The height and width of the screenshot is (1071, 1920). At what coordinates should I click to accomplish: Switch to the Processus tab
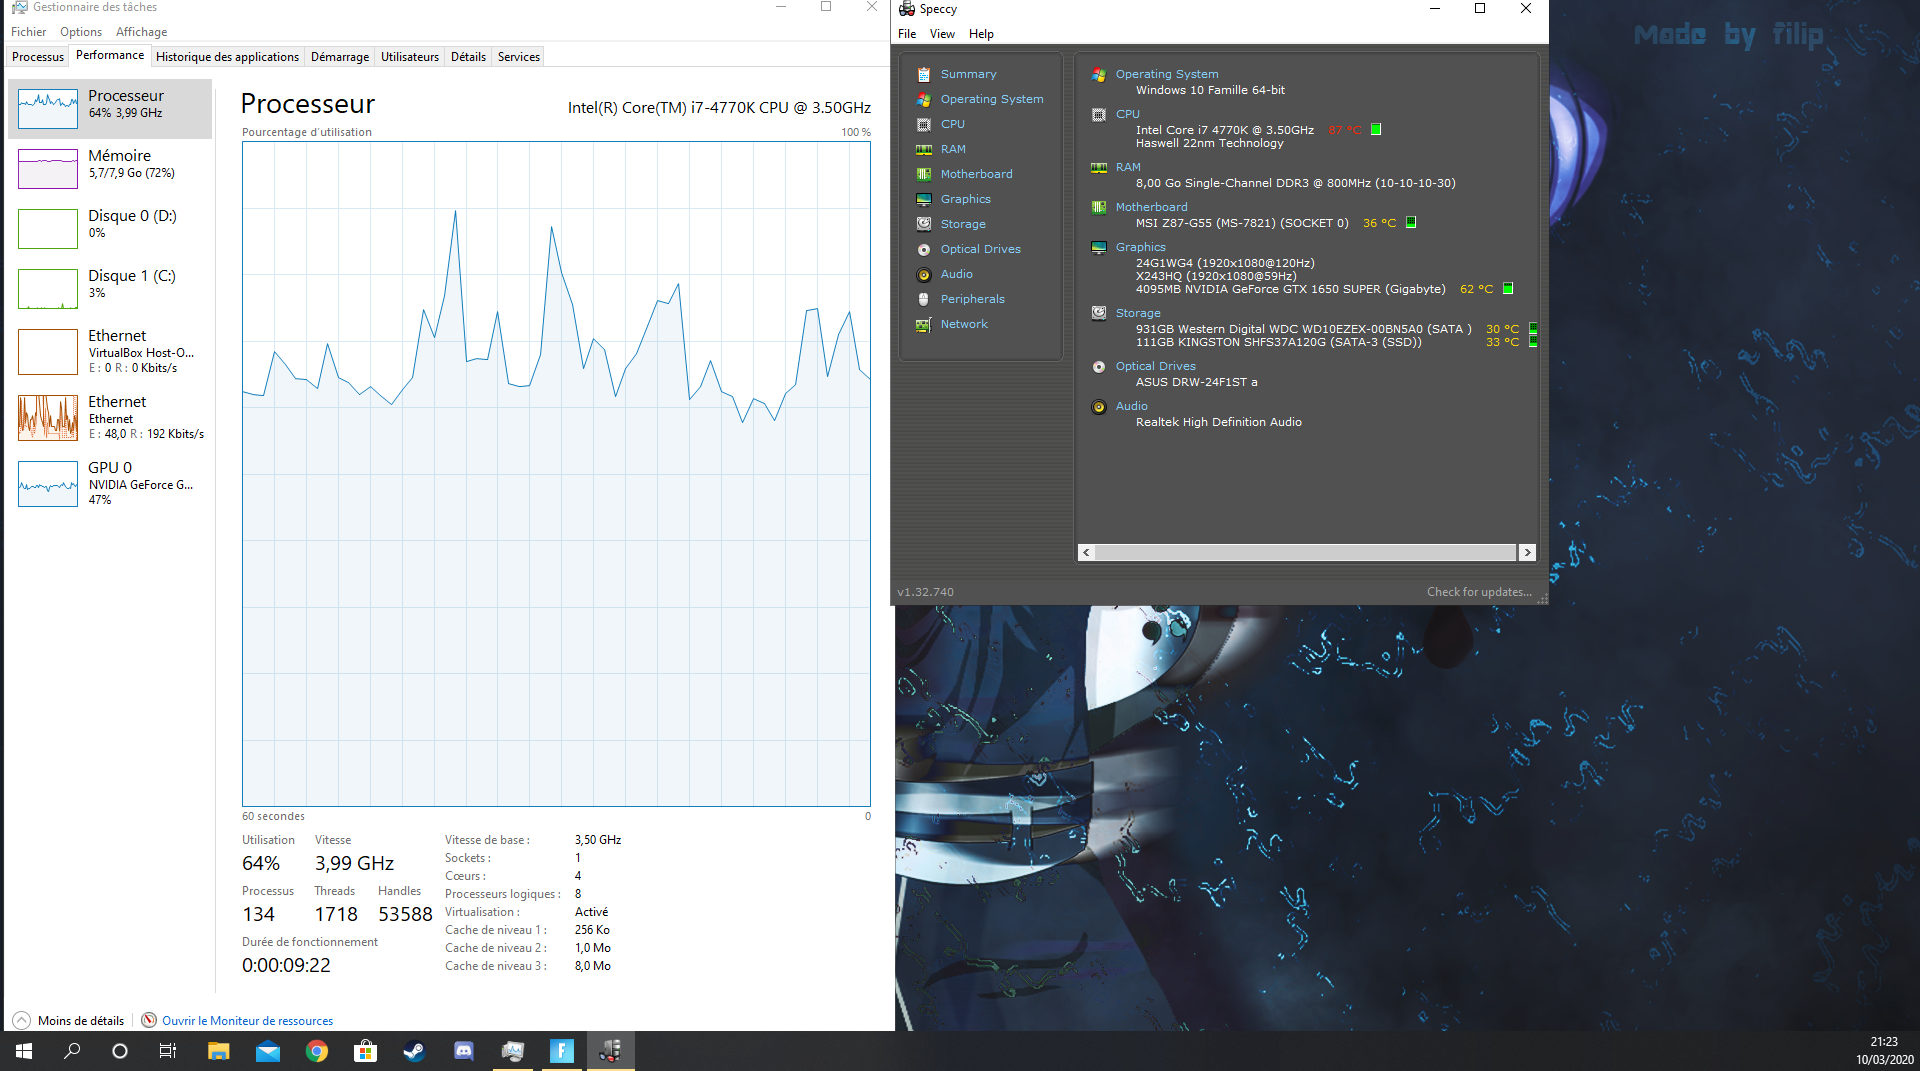pyautogui.click(x=38, y=57)
